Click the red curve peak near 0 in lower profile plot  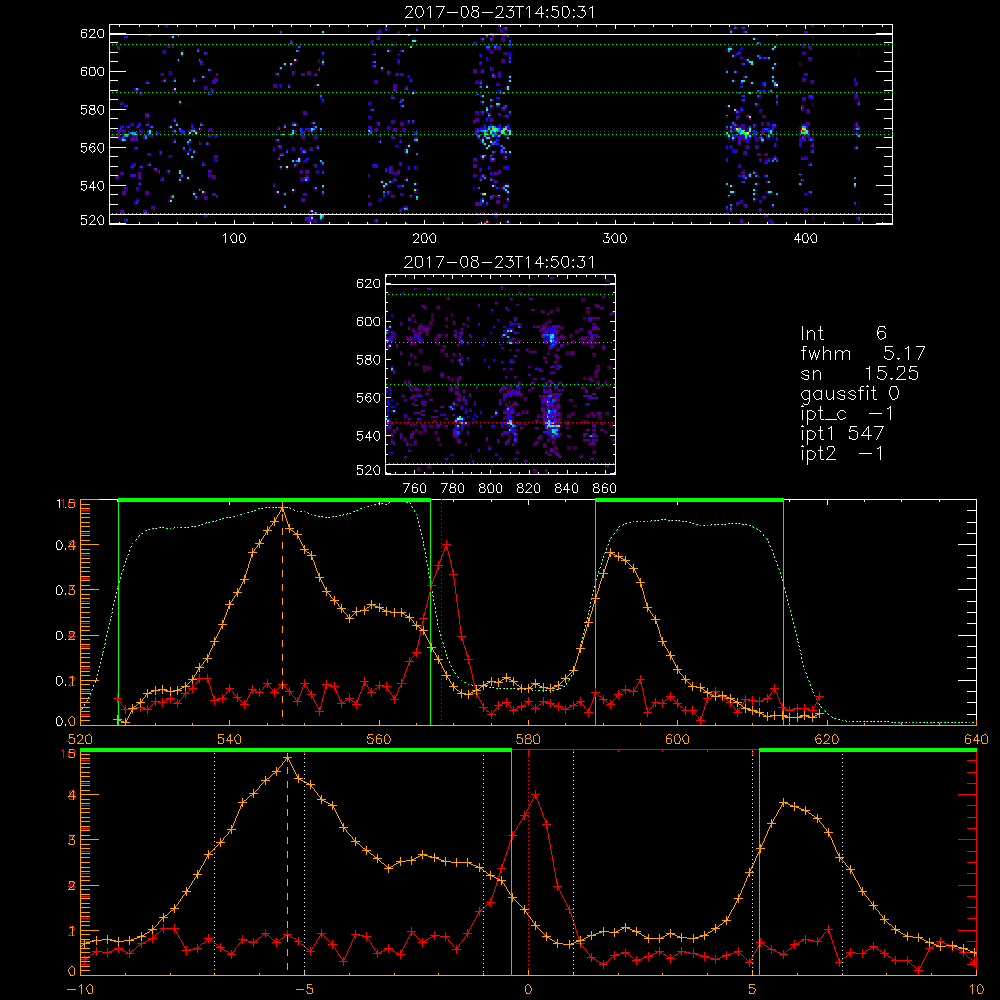pyautogui.click(x=536, y=795)
